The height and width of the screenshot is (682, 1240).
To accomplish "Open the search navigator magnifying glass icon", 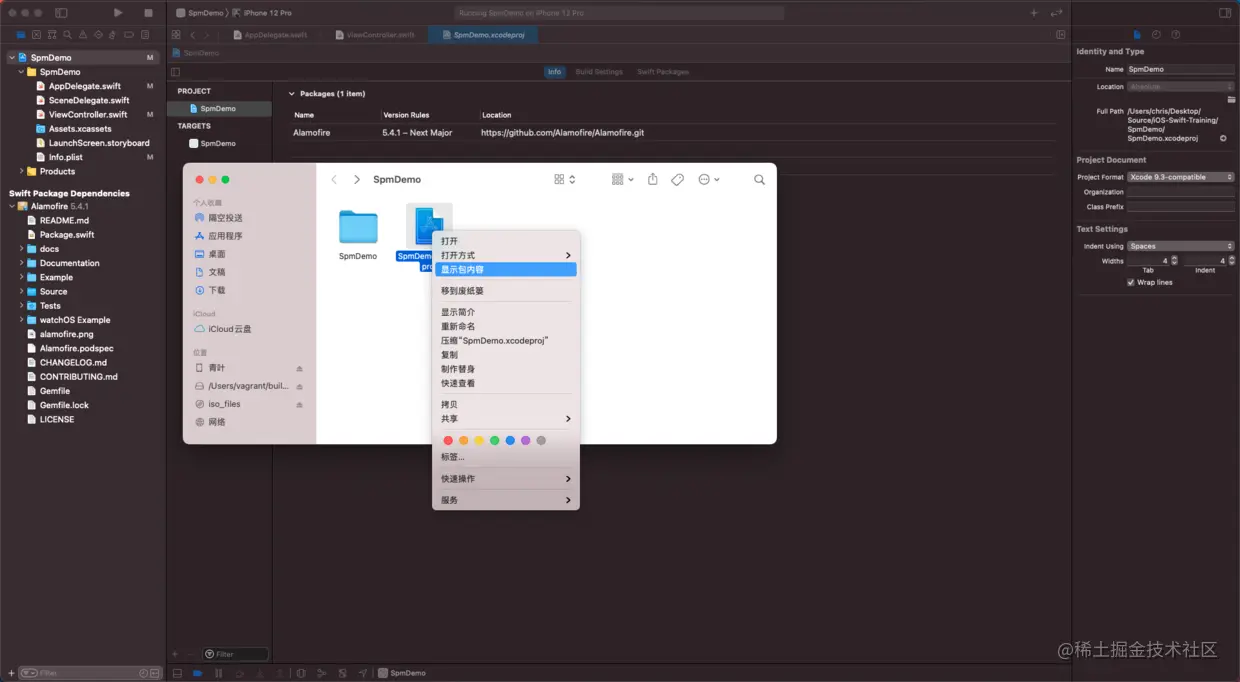I will click(x=67, y=33).
